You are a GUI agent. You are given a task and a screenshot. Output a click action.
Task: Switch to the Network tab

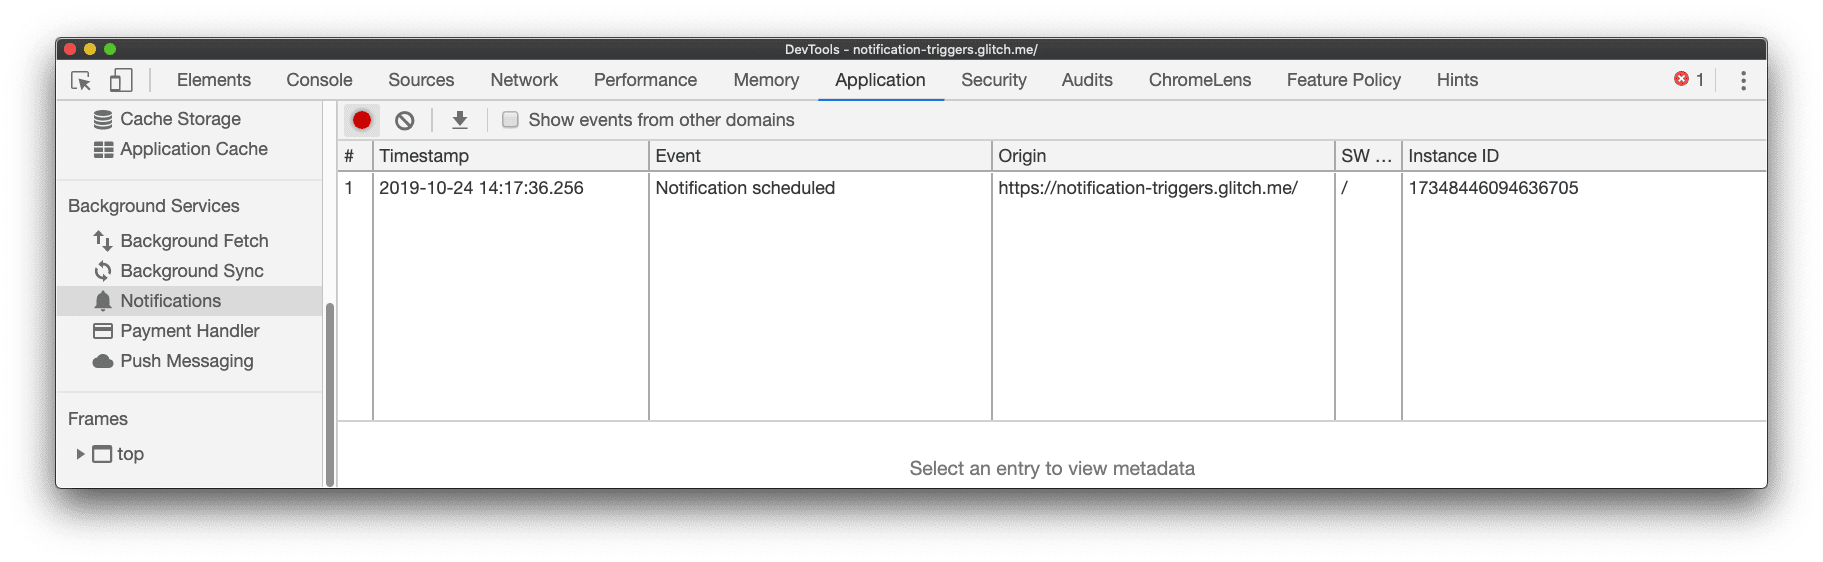click(x=524, y=80)
